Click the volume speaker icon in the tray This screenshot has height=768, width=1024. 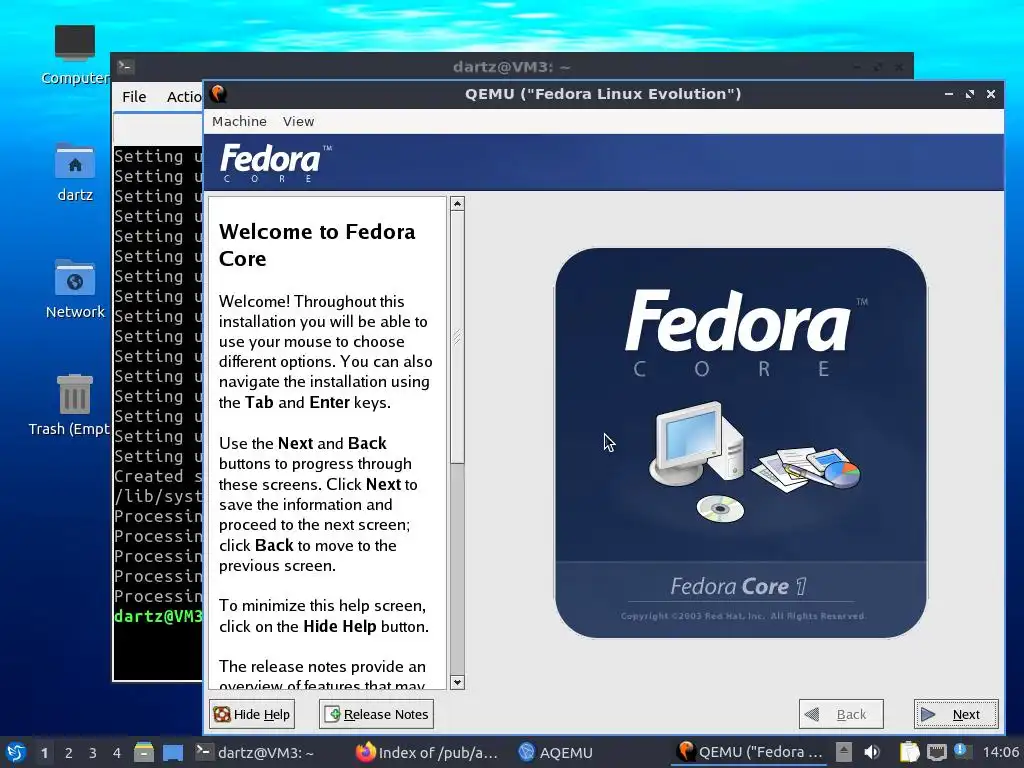[x=872, y=752]
